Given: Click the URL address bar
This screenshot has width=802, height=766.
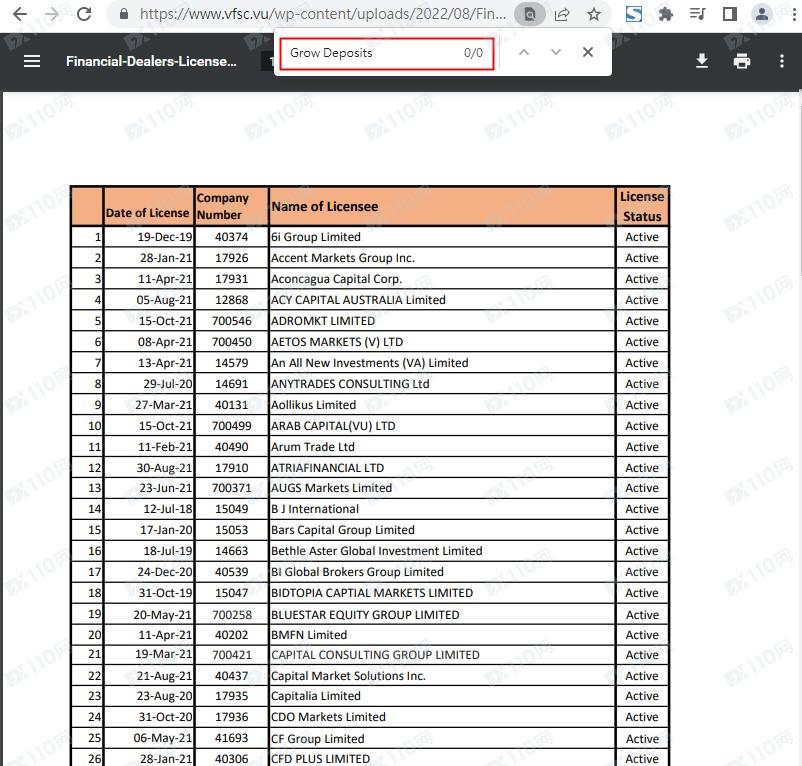Looking at the screenshot, I should point(320,14).
